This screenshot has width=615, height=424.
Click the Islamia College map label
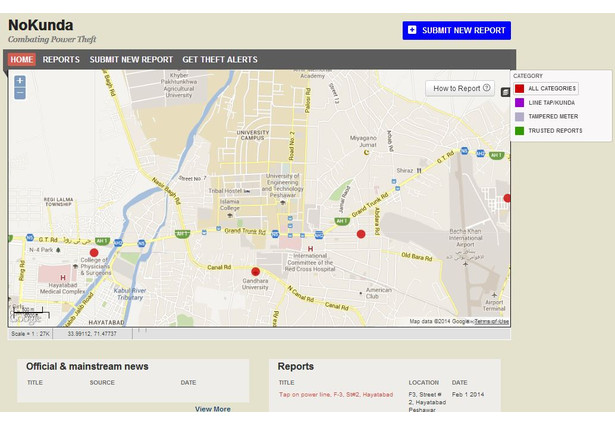pos(229,205)
